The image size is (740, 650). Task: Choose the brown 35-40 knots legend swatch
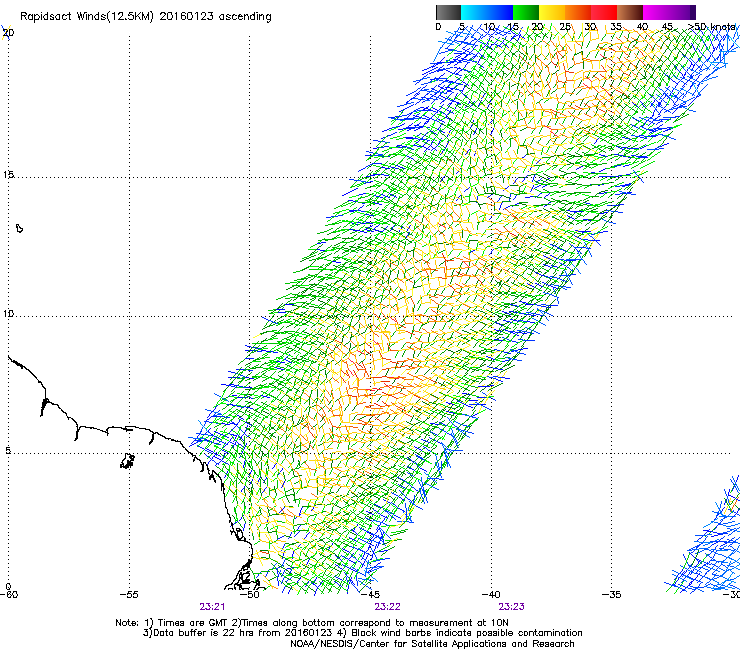pyautogui.click(x=630, y=12)
